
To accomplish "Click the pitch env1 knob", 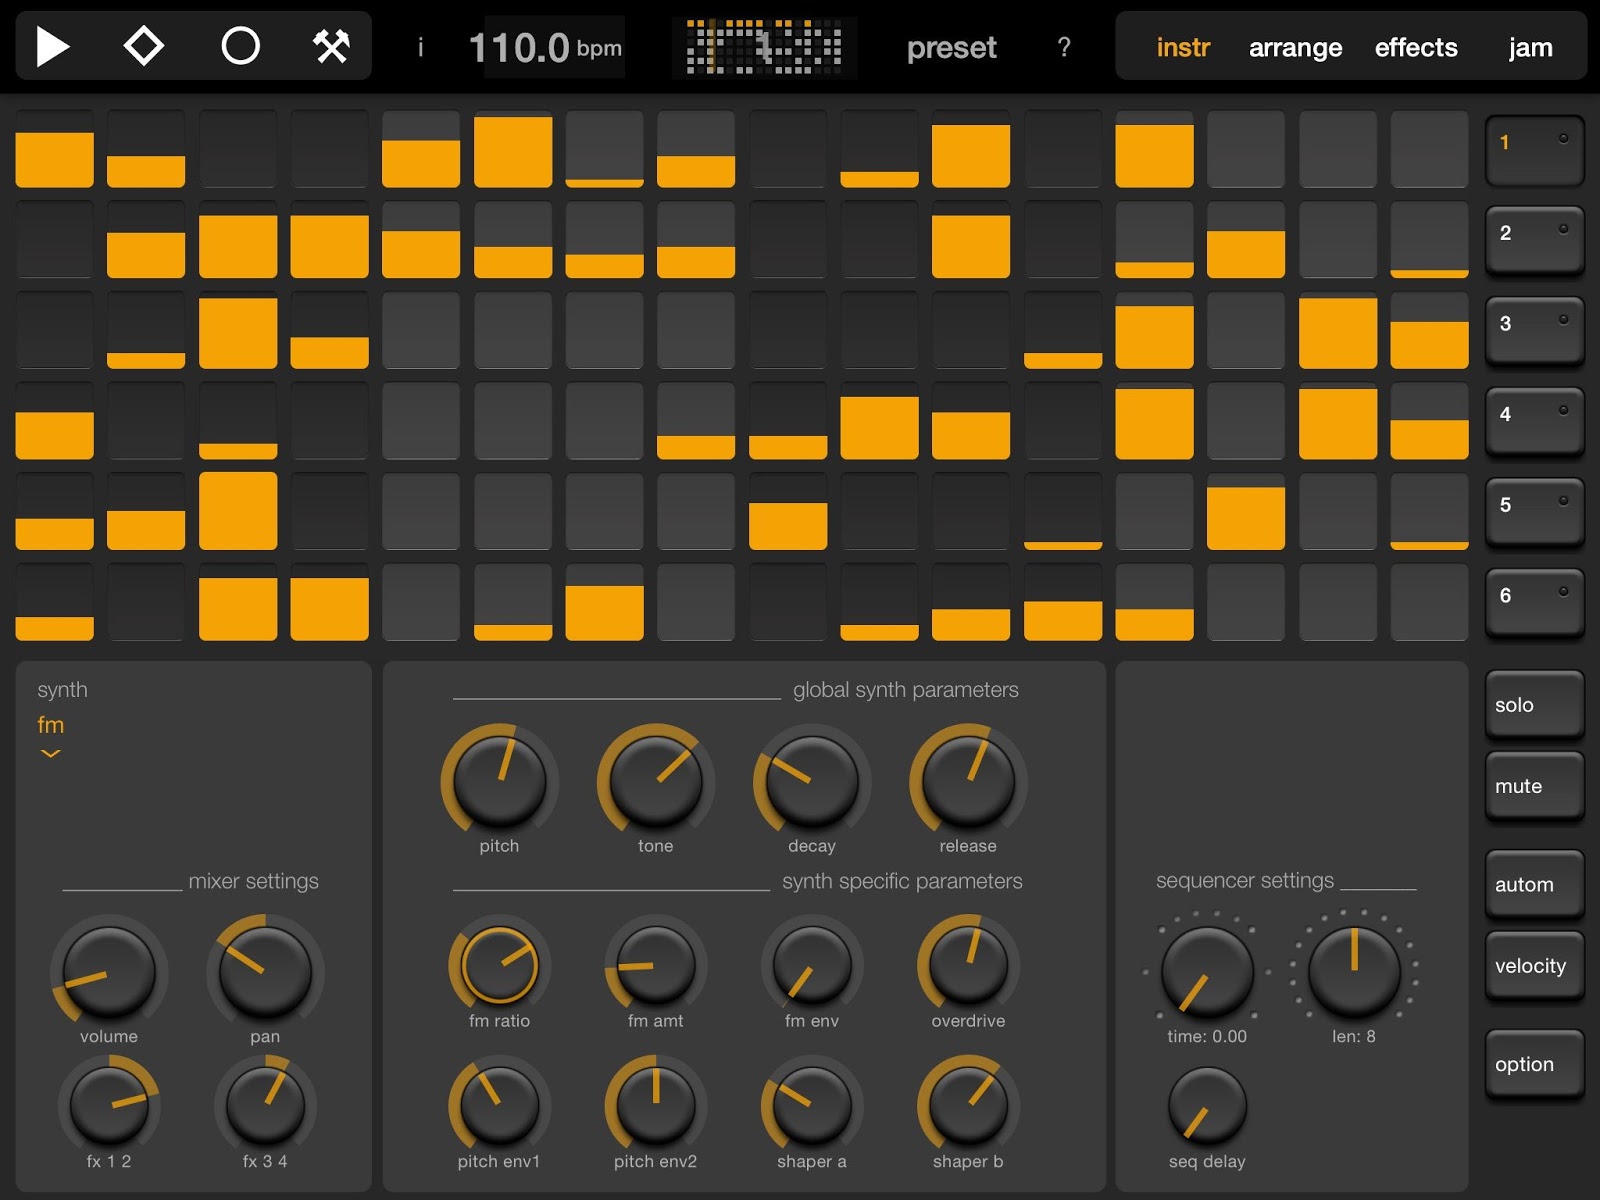I will click(x=499, y=1105).
